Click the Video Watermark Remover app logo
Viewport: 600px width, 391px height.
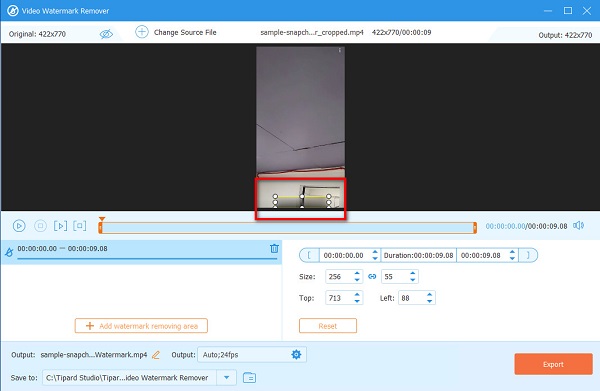tap(13, 11)
